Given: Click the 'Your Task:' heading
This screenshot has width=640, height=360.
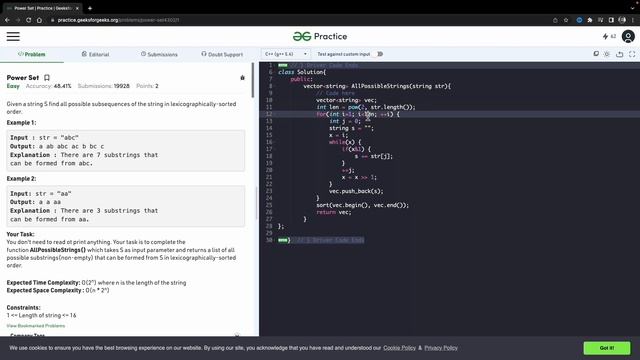Looking at the screenshot, I should [x=20, y=234].
